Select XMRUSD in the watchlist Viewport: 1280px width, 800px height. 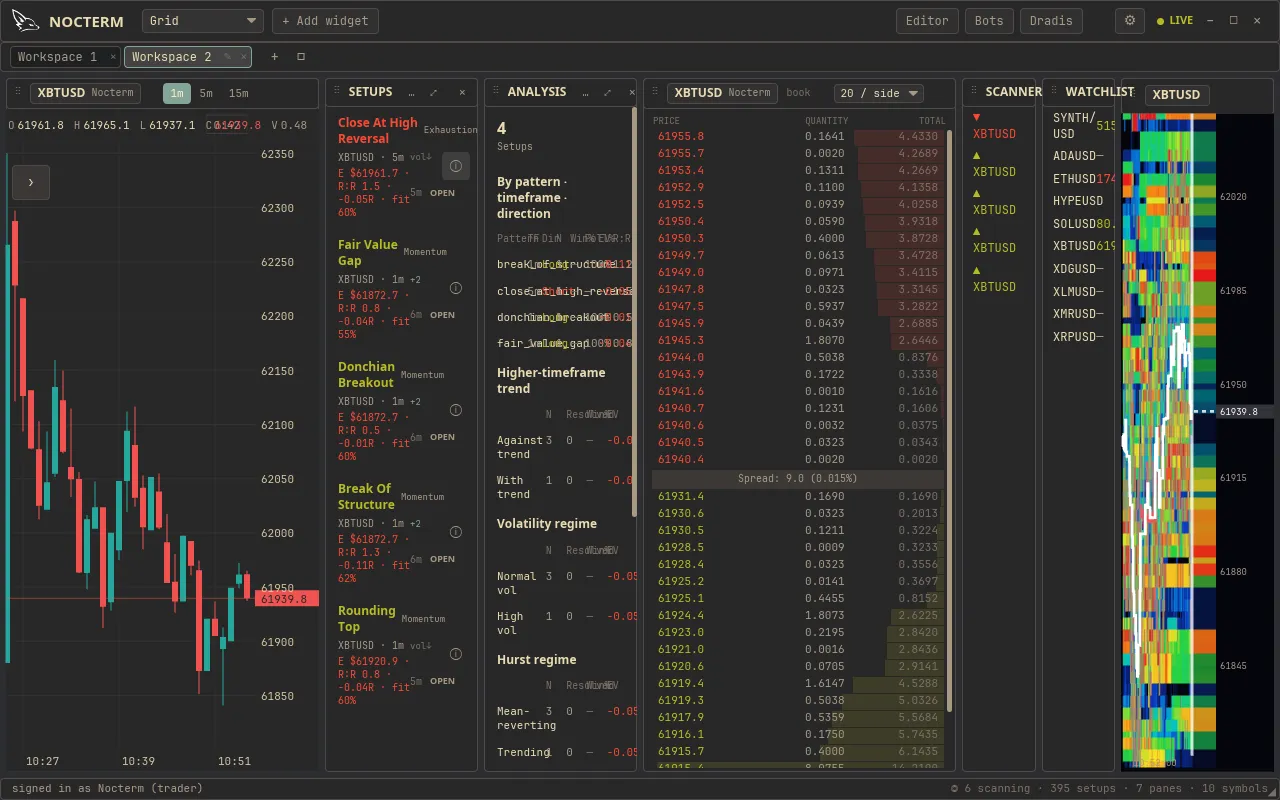(x=1078, y=314)
